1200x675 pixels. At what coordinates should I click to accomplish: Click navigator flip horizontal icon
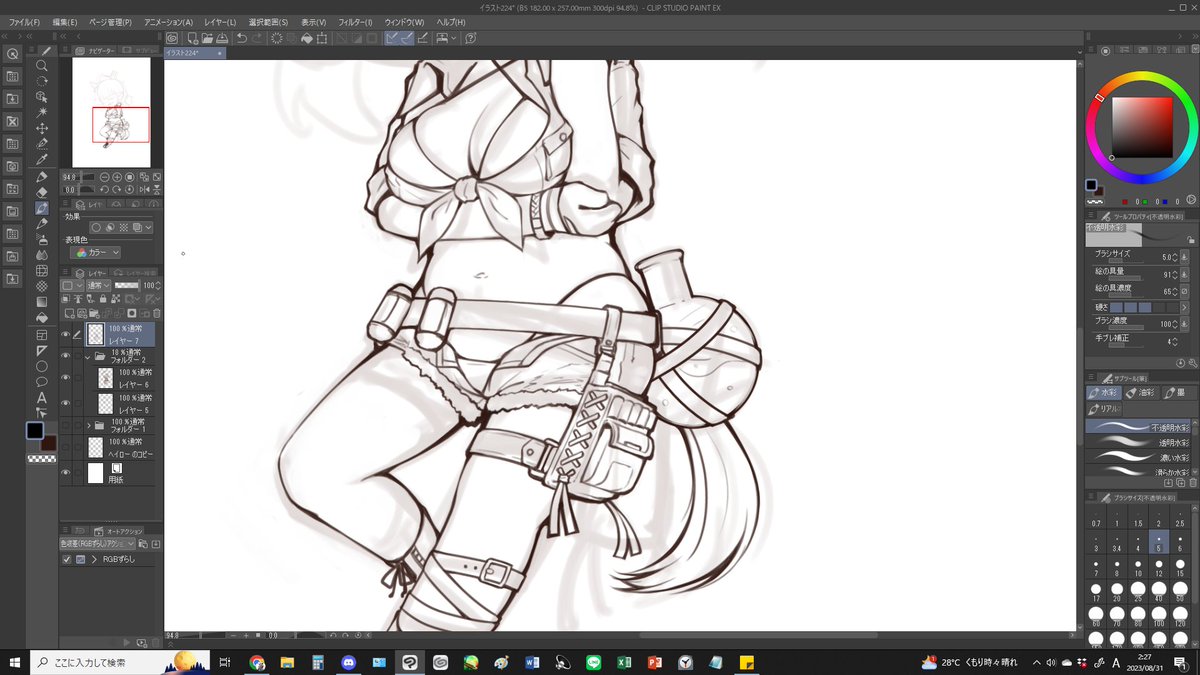pyautogui.click(x=145, y=189)
